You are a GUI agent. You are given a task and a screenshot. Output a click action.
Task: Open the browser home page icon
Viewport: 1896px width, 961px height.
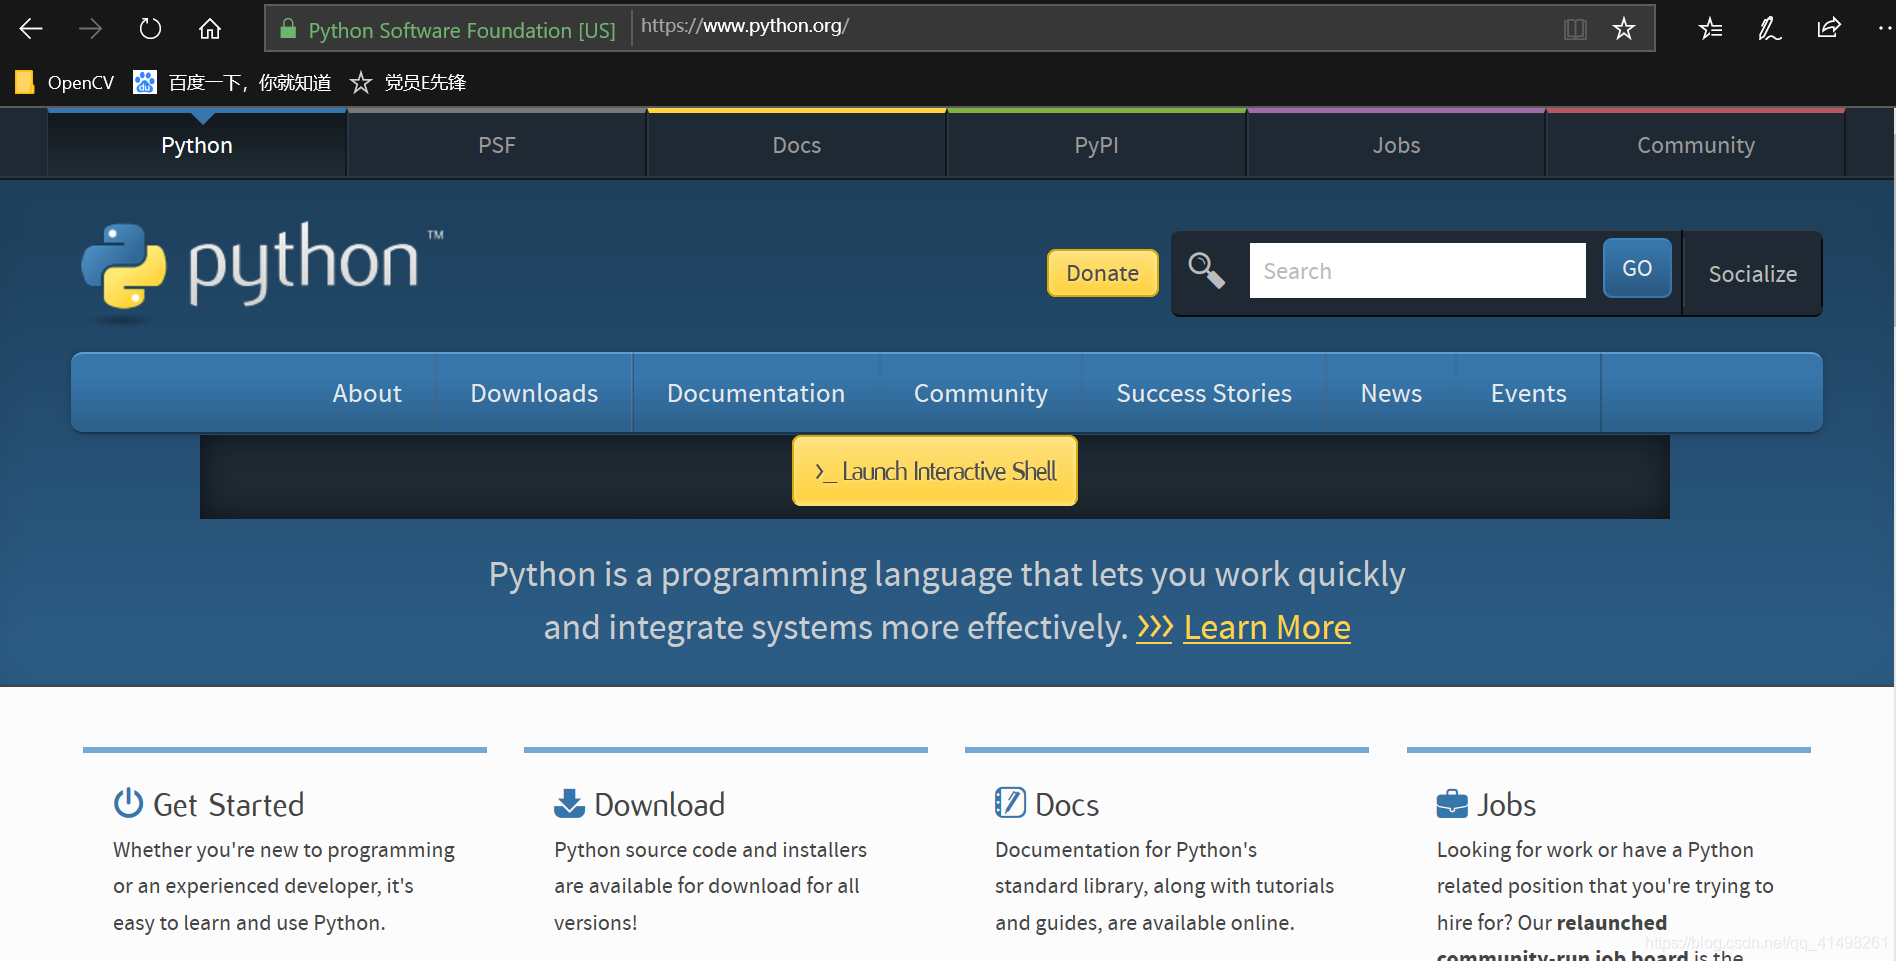click(210, 29)
